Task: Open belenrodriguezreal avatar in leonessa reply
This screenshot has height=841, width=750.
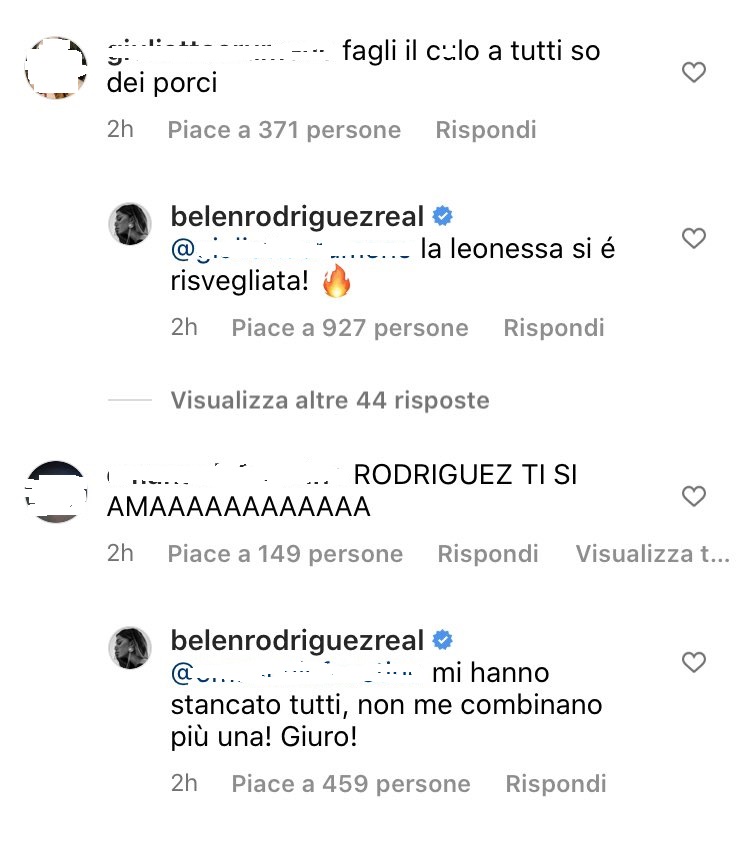Action: 130,224
